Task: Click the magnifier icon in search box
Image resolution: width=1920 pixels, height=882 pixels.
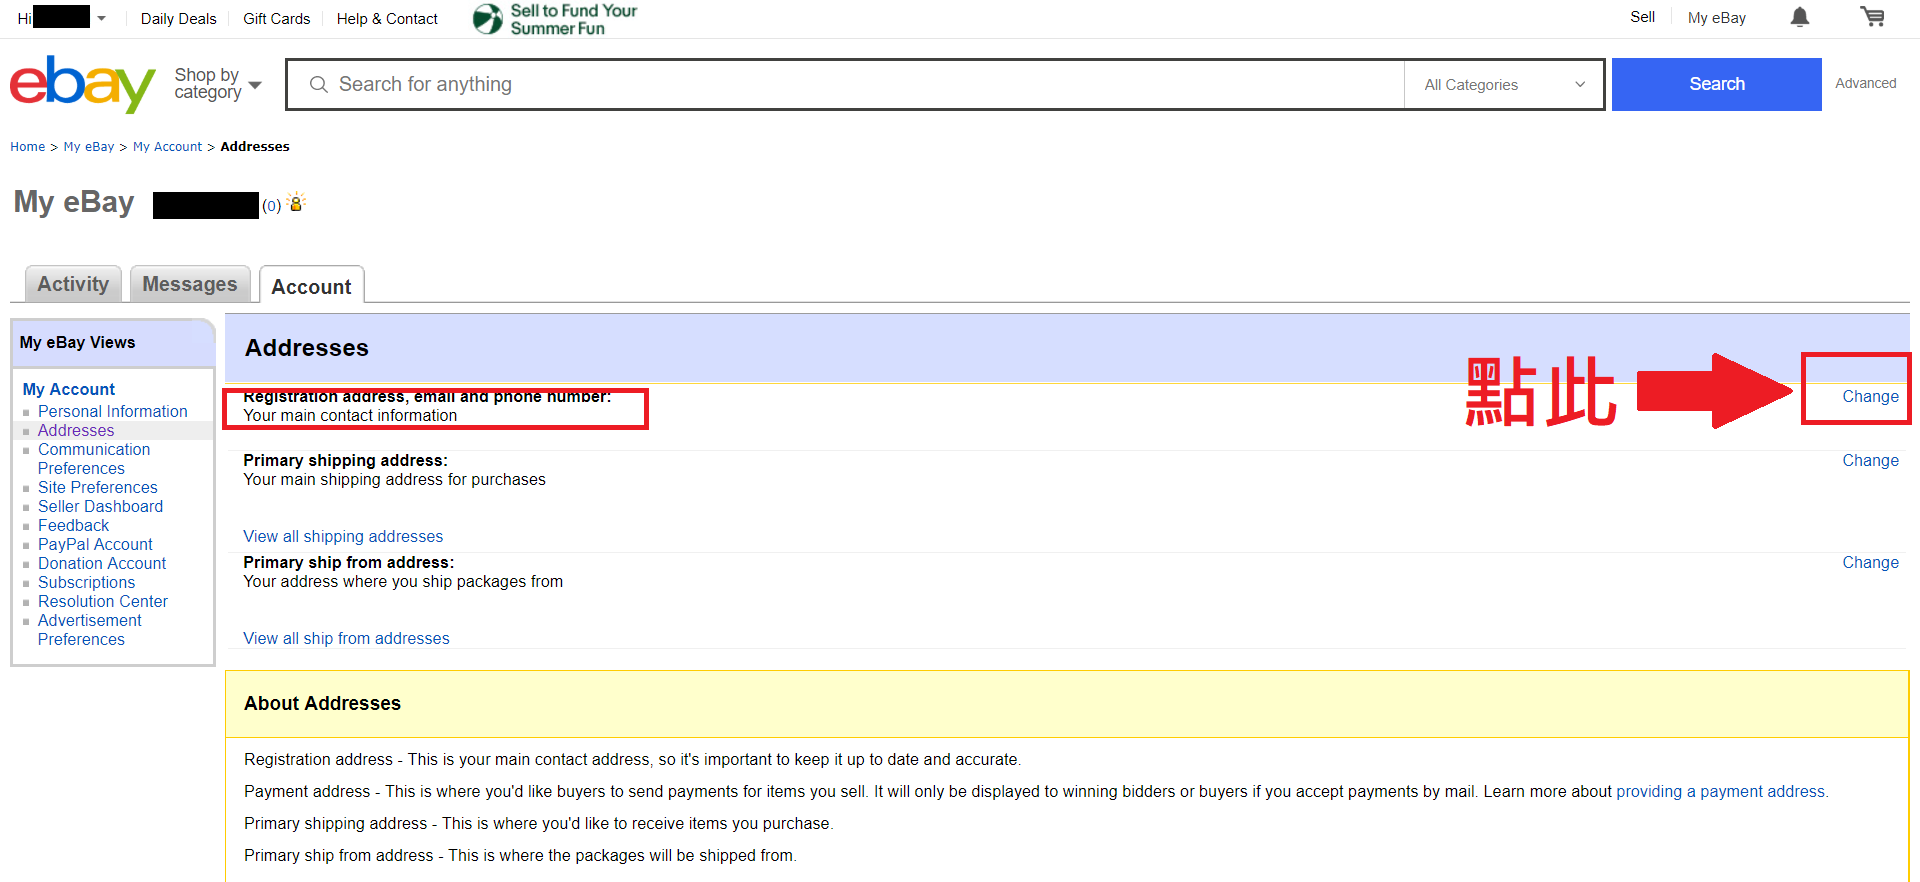Action: pyautogui.click(x=319, y=85)
